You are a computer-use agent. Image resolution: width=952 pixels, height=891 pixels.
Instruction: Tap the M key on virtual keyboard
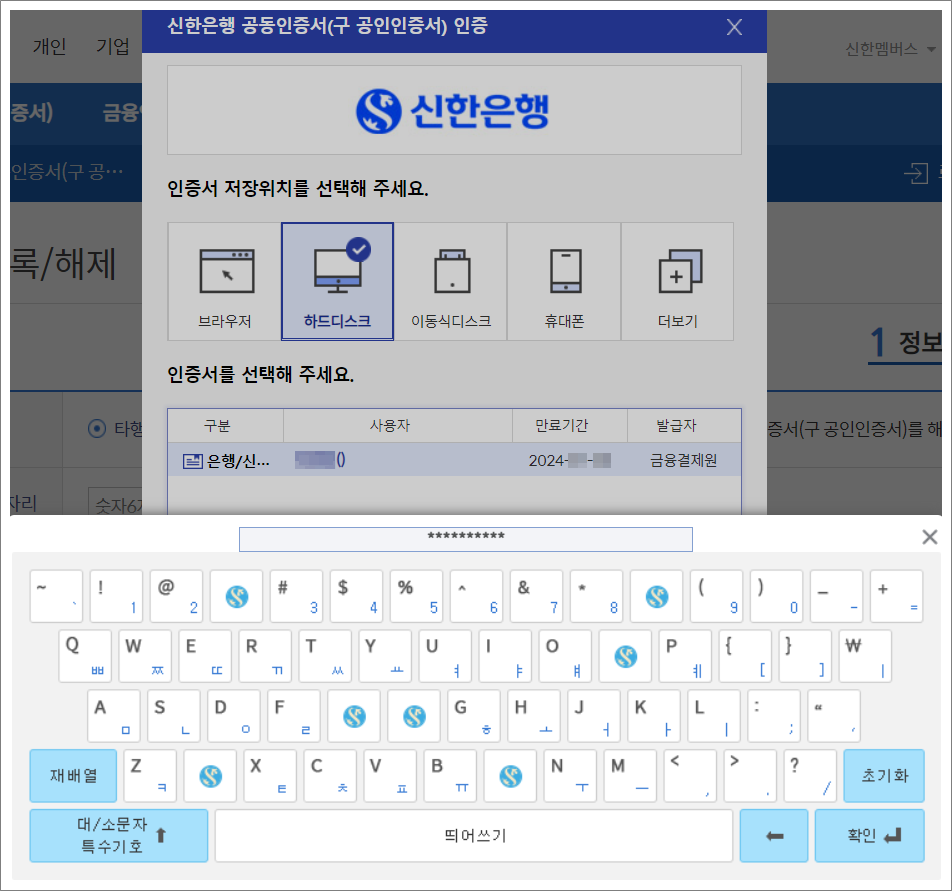(x=630, y=776)
